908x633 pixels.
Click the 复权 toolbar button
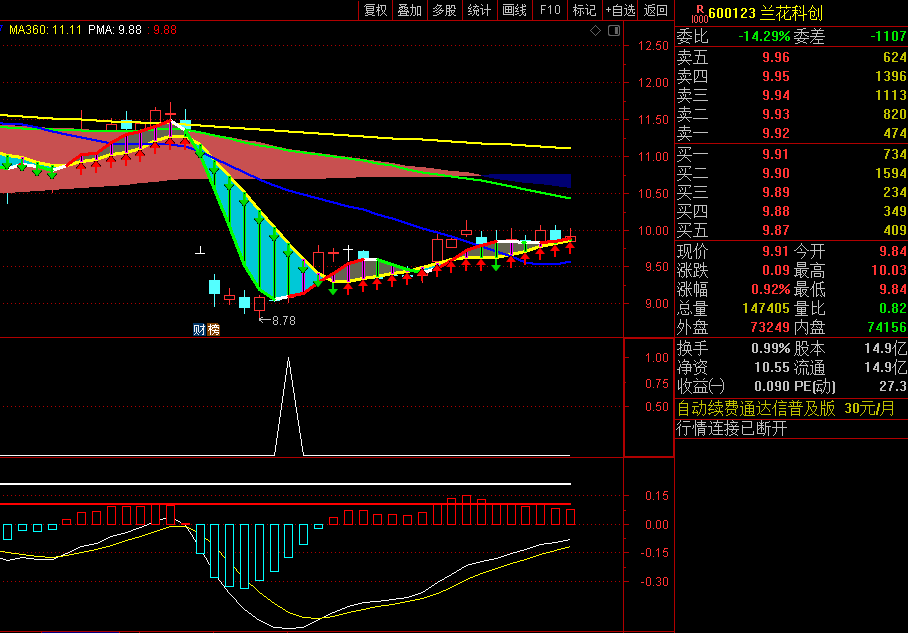375,10
